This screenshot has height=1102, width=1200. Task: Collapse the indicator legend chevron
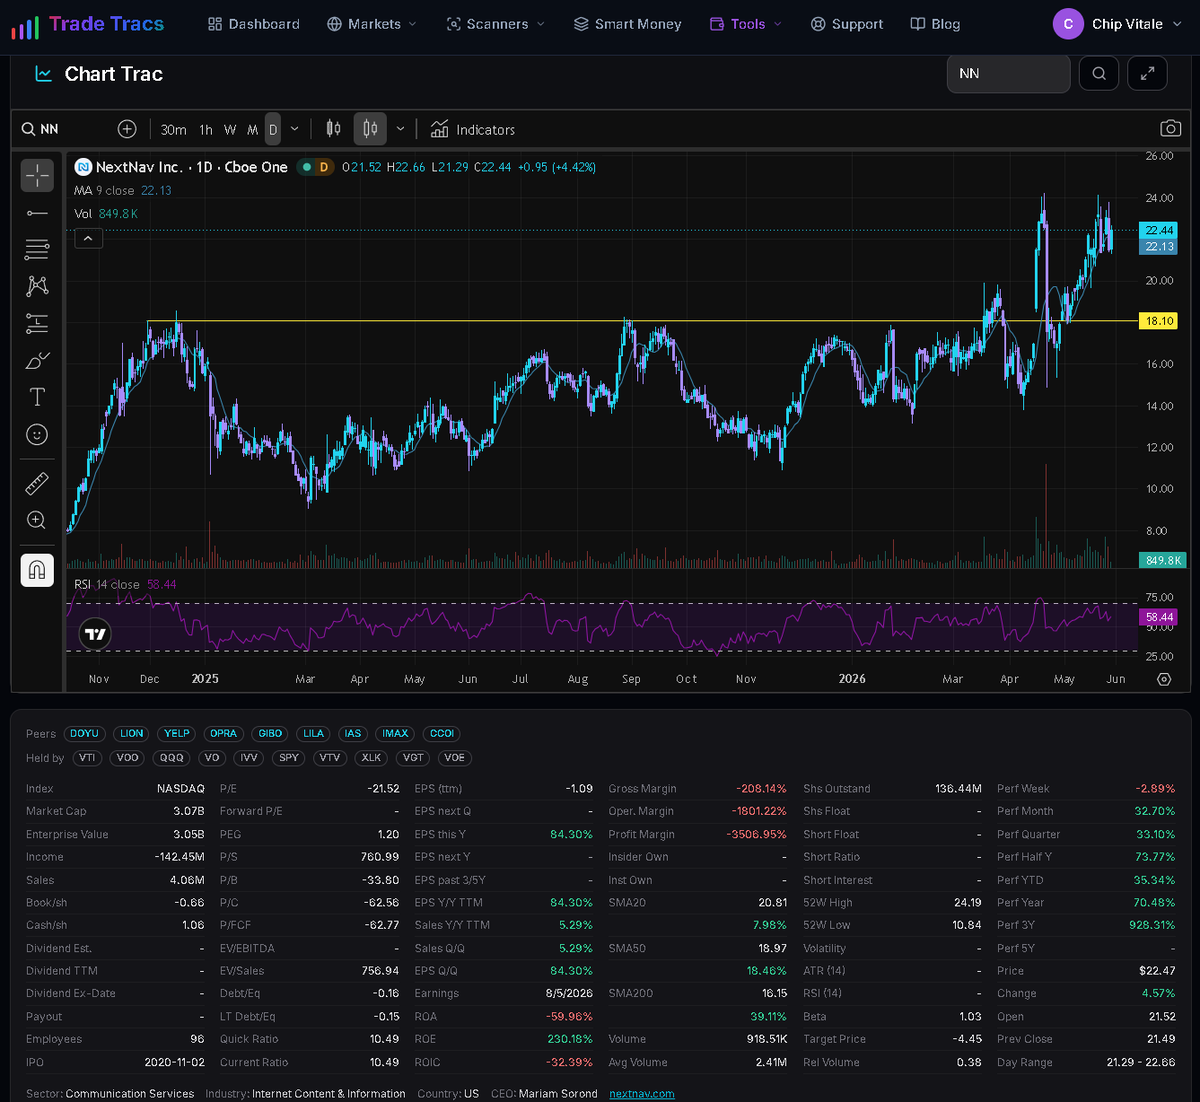[x=88, y=238]
